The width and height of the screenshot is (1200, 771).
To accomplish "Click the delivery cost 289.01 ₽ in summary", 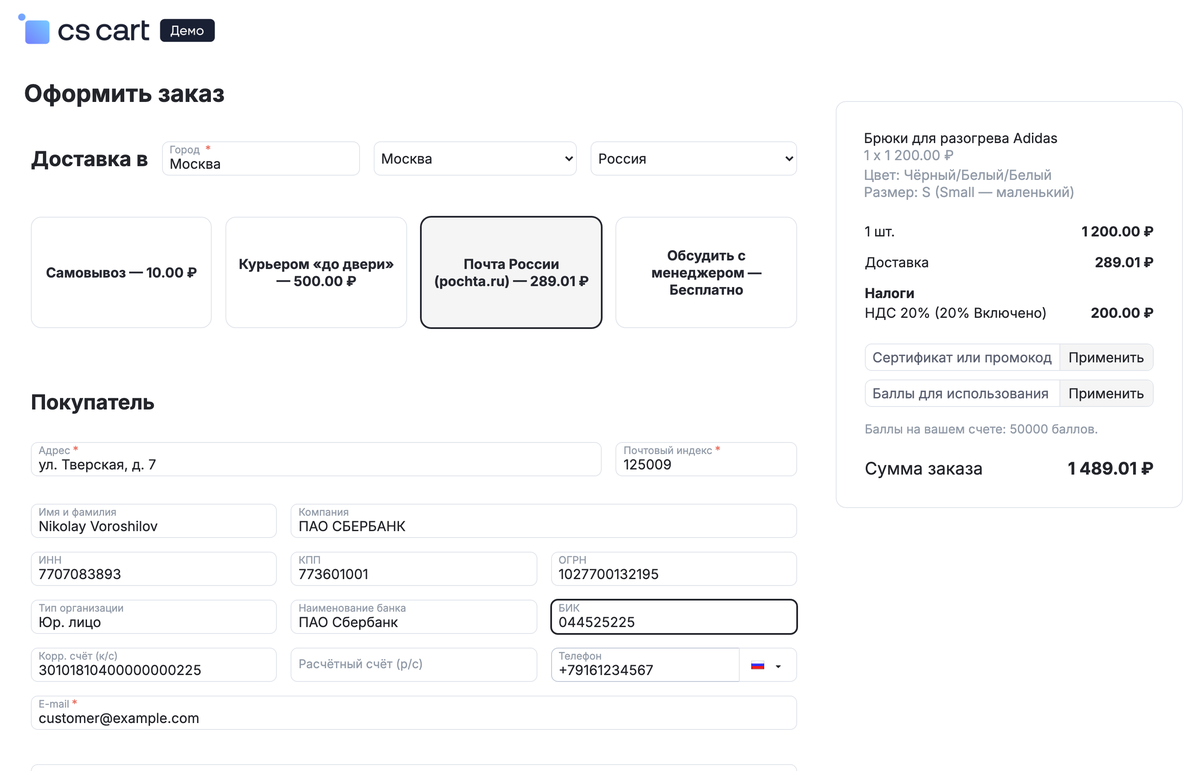I will (1124, 262).
